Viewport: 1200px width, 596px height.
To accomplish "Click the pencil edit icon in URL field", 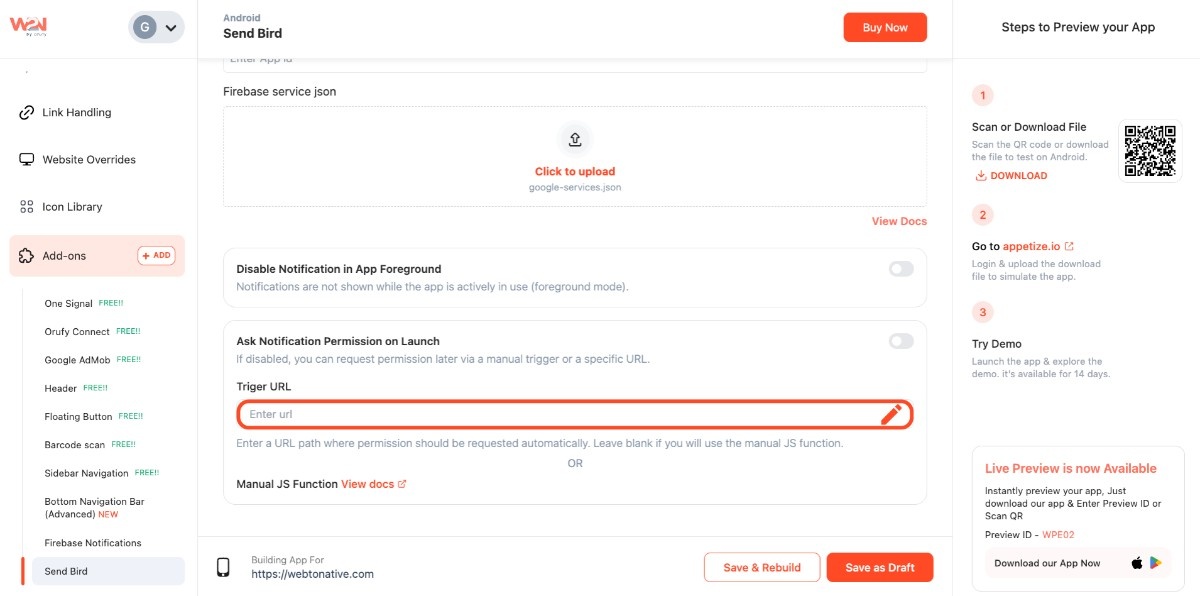I will pos(891,415).
